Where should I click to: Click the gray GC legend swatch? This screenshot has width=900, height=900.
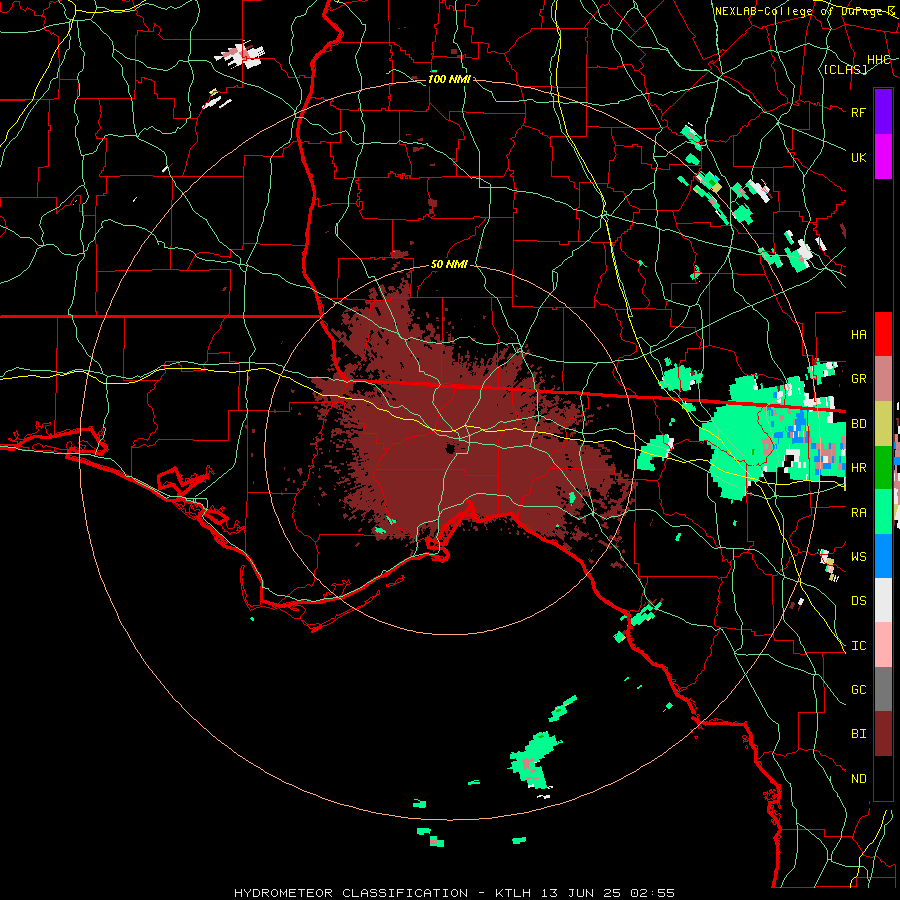883,689
